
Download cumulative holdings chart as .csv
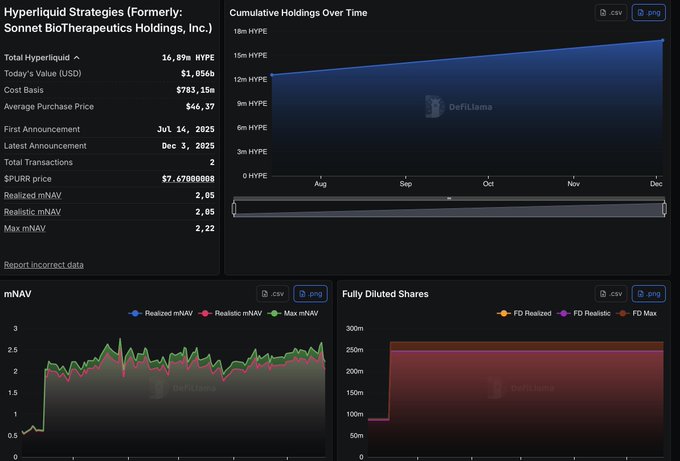611,13
